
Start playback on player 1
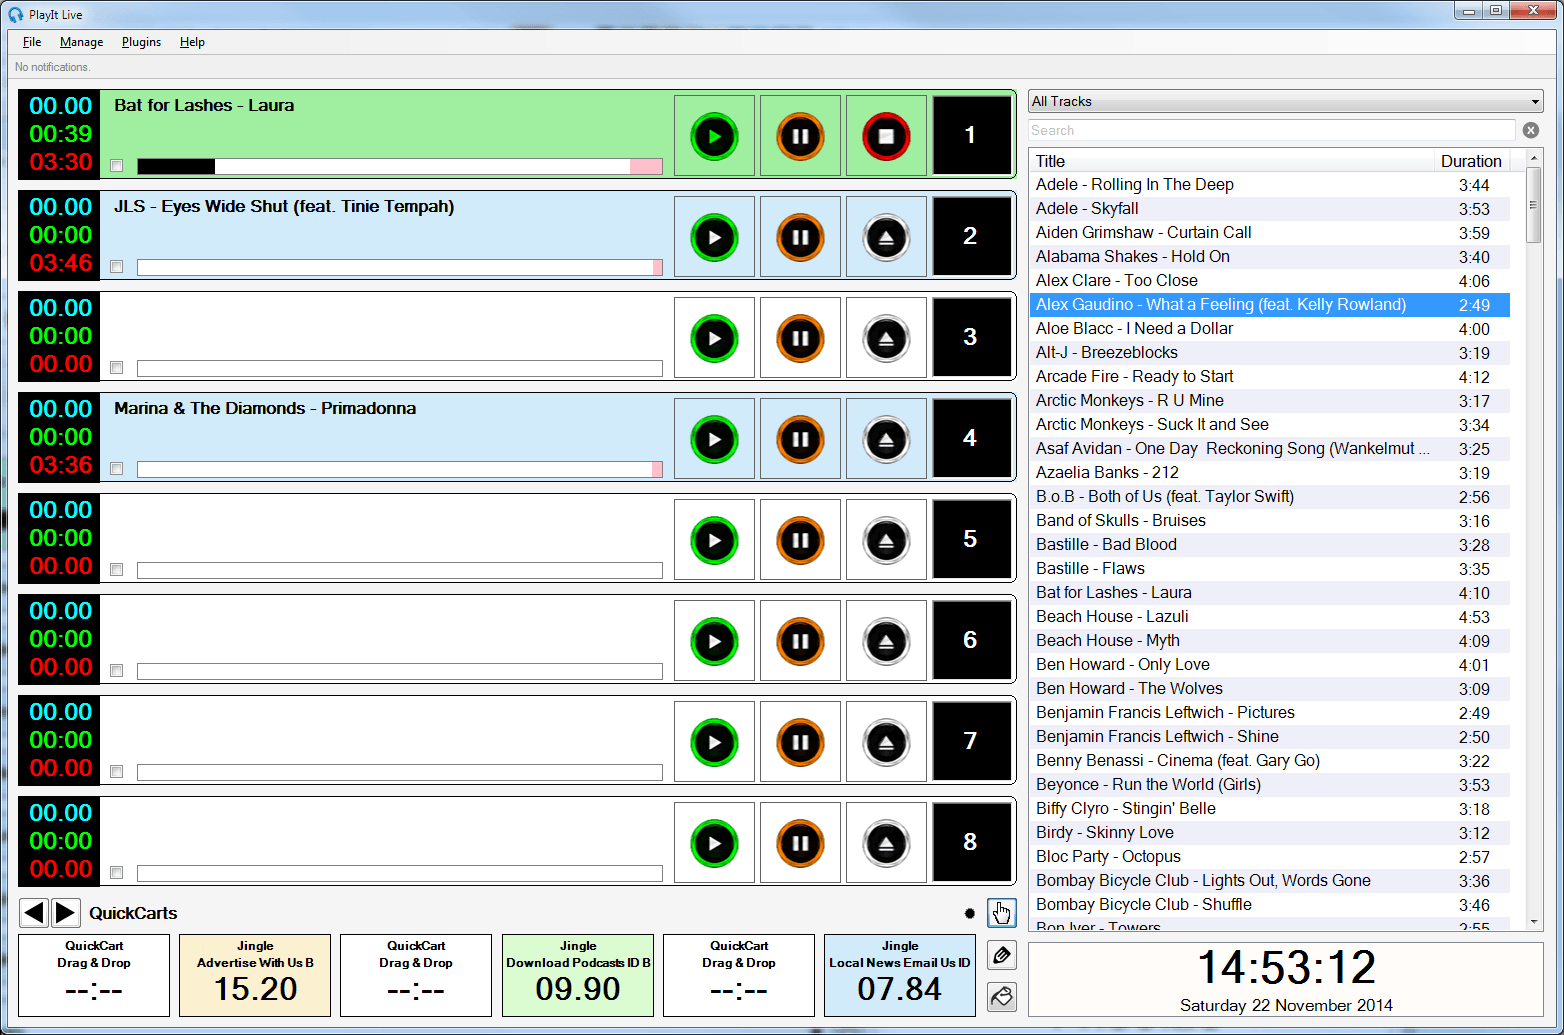pyautogui.click(x=714, y=136)
